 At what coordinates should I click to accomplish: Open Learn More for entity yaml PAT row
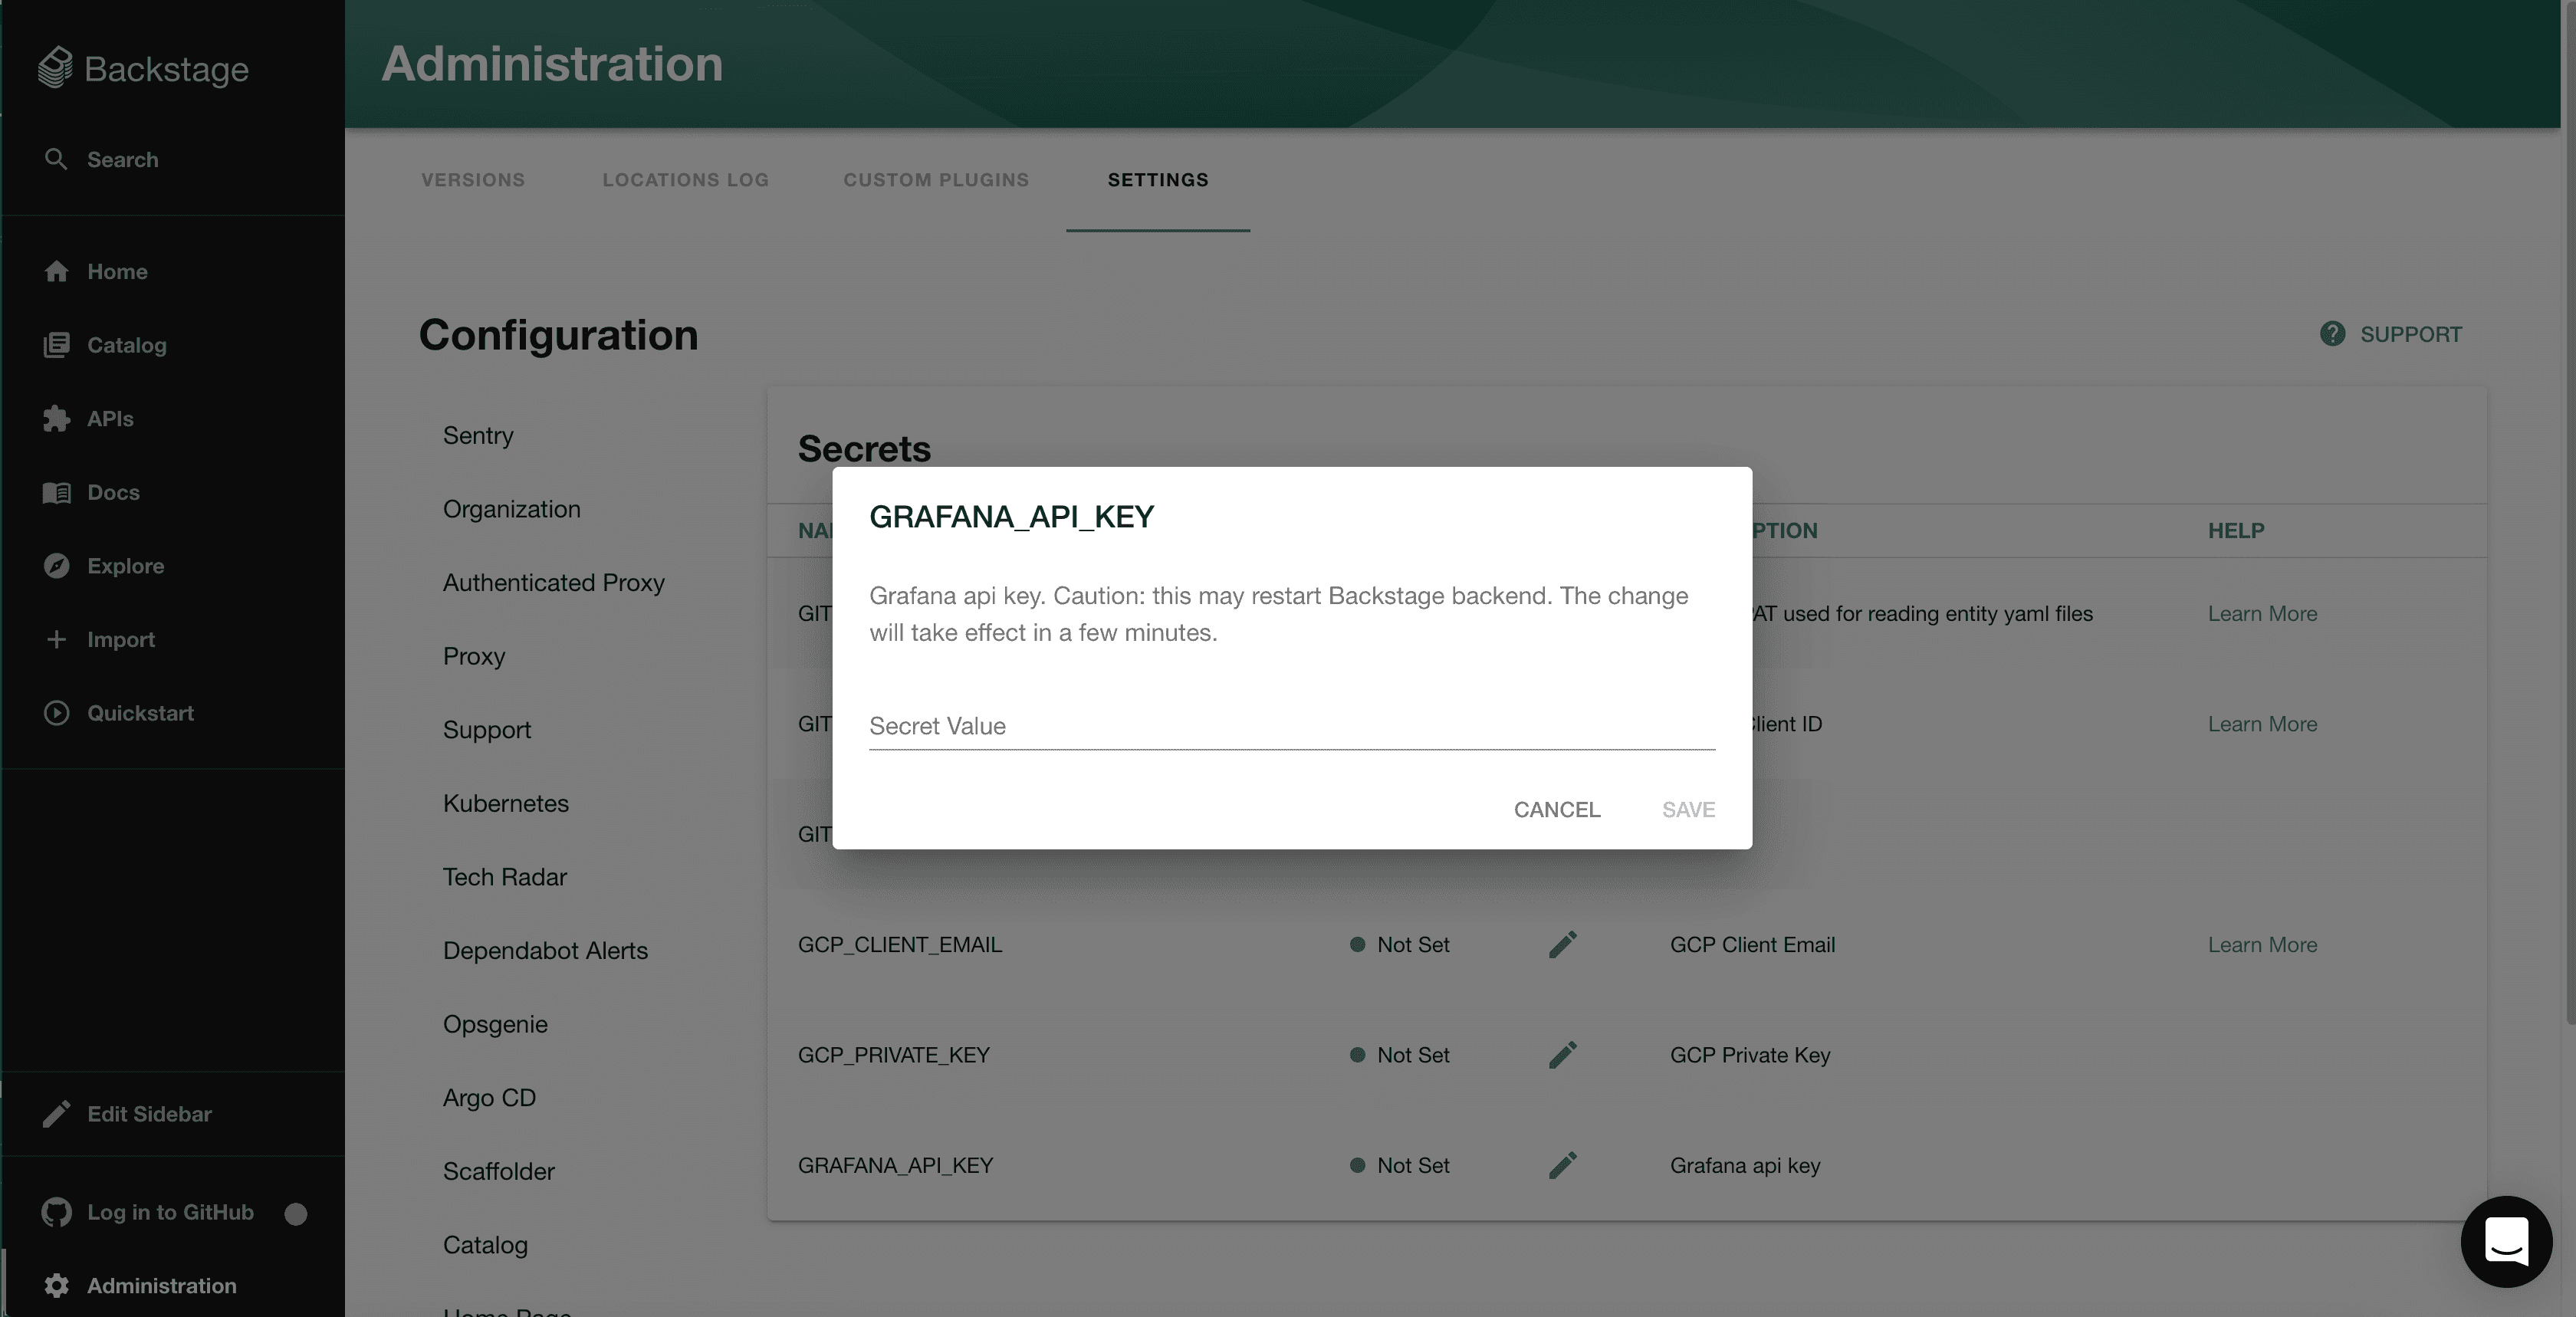coord(2262,614)
